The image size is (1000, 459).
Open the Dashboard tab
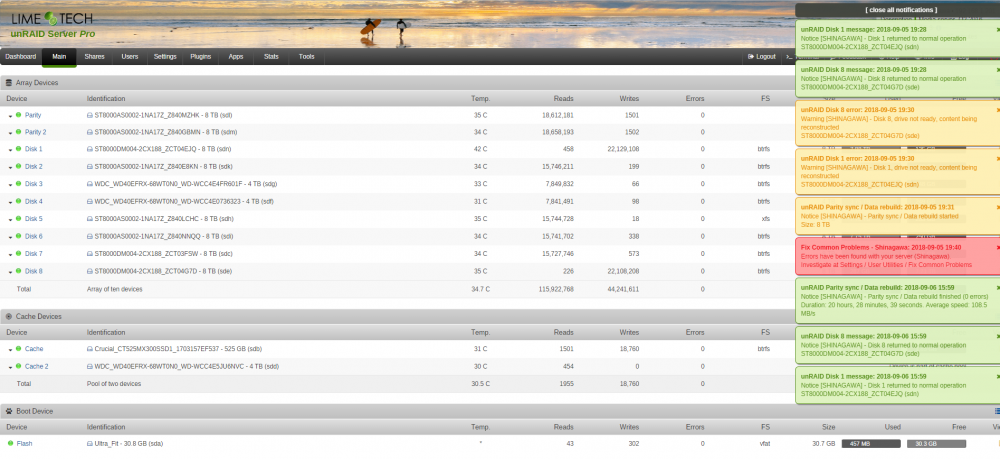21,57
